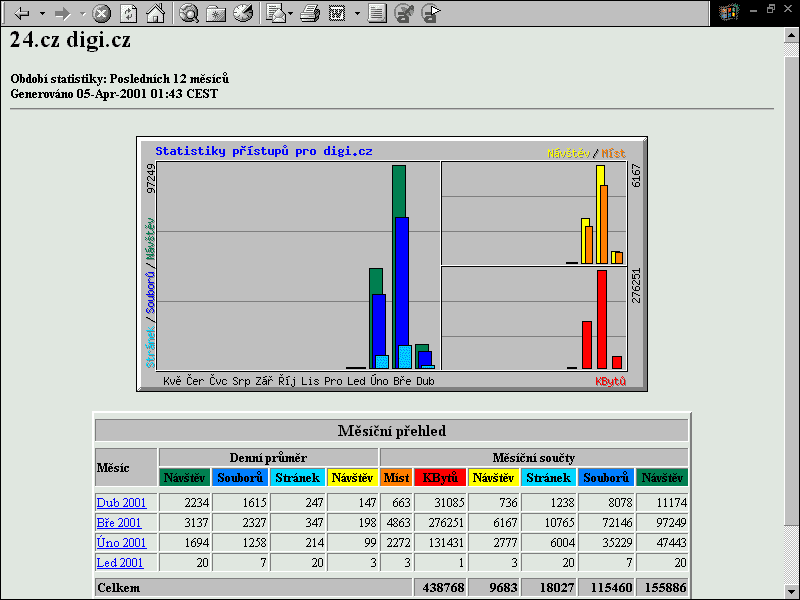The width and height of the screenshot is (800, 600).
Task: Open the Edit button dropdown arrow
Action: 357,13
